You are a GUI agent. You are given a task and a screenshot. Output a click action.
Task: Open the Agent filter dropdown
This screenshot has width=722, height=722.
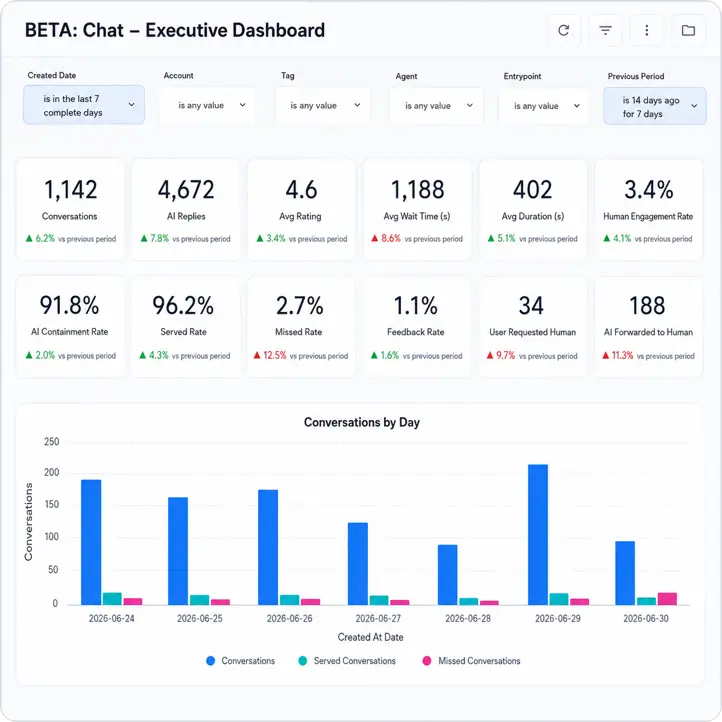click(436, 105)
